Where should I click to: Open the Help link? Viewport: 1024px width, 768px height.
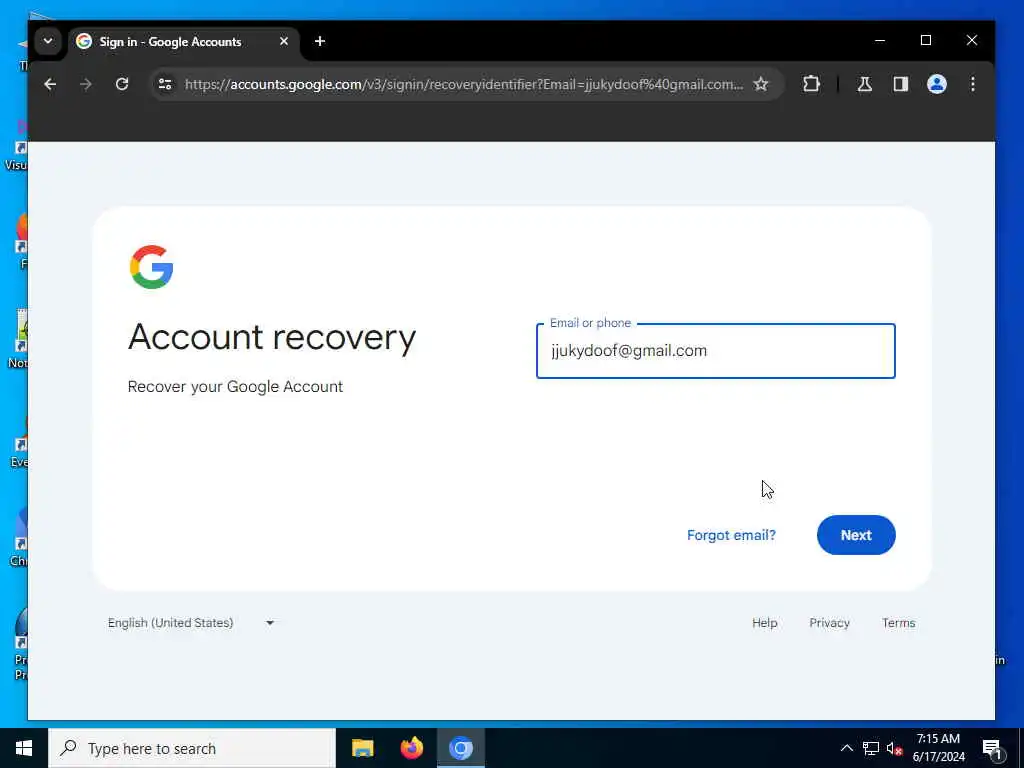pos(765,623)
